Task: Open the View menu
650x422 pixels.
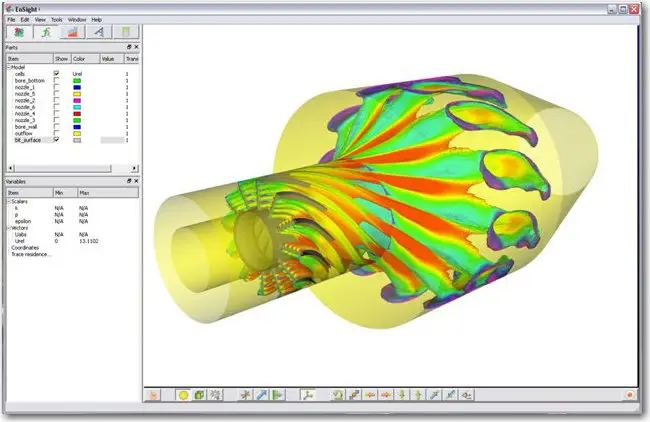Action: tap(40, 19)
